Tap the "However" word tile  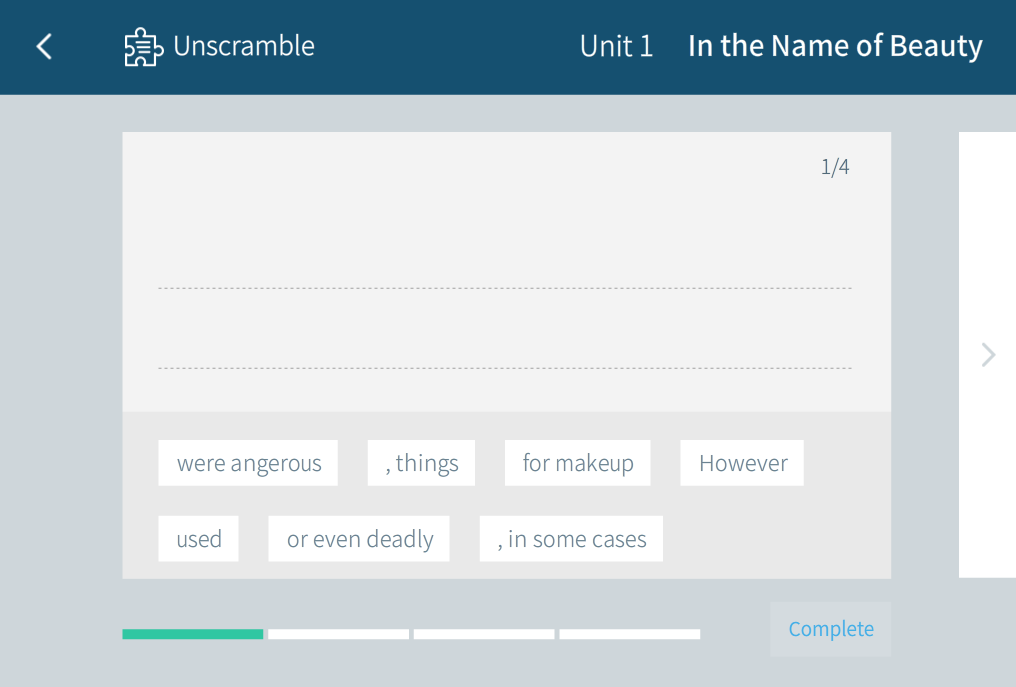pos(742,463)
